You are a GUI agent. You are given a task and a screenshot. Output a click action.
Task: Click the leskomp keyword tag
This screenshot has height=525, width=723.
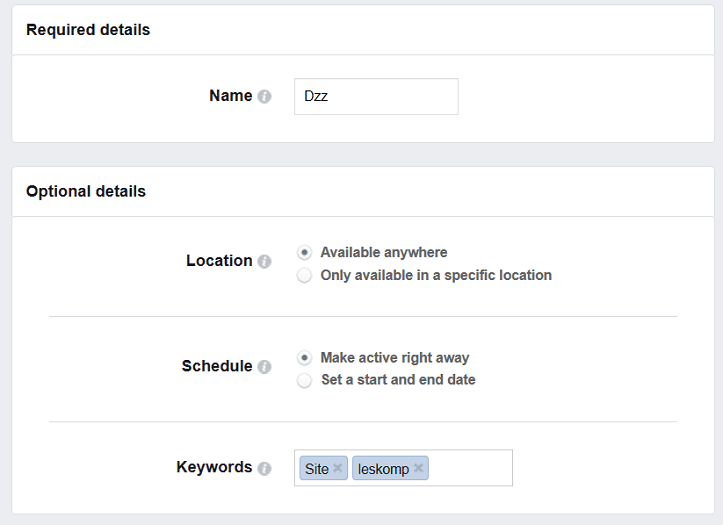coord(383,468)
